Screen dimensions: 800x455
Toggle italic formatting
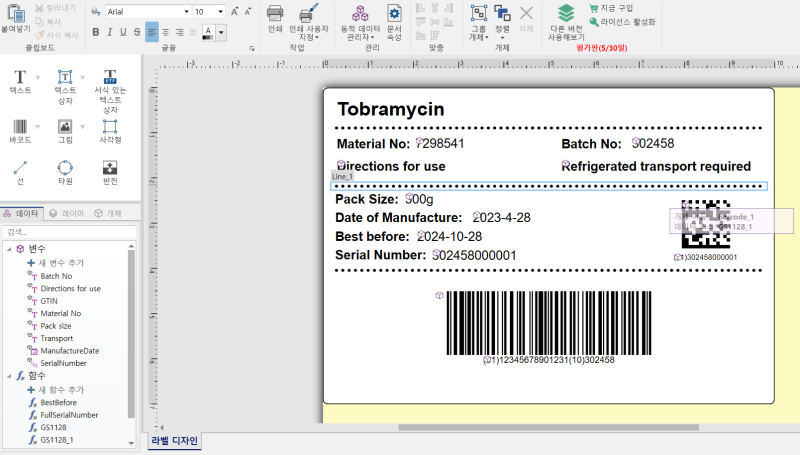109,32
